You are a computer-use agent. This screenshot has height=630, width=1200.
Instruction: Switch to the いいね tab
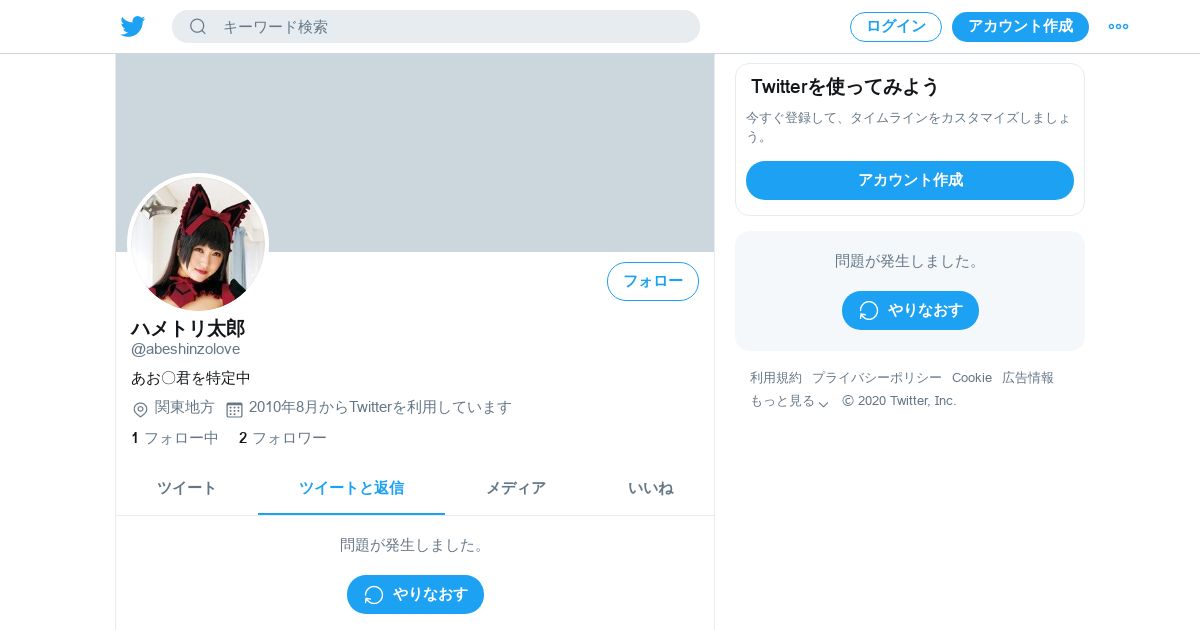tap(650, 488)
